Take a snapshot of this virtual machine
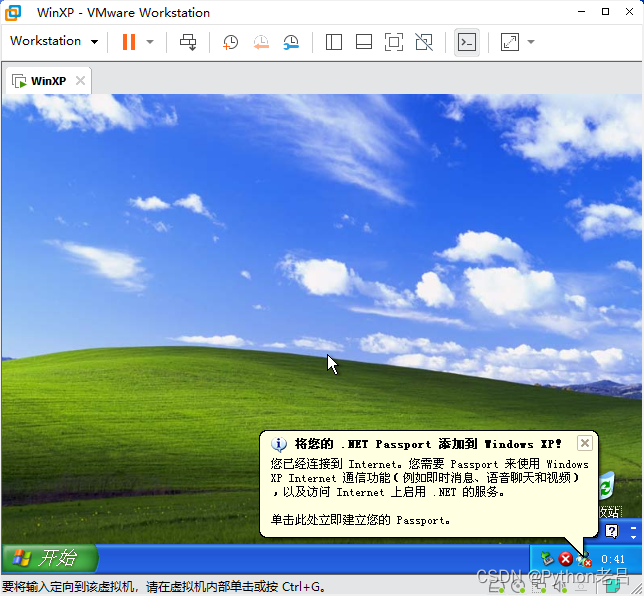644x596 pixels. pyautogui.click(x=230, y=42)
